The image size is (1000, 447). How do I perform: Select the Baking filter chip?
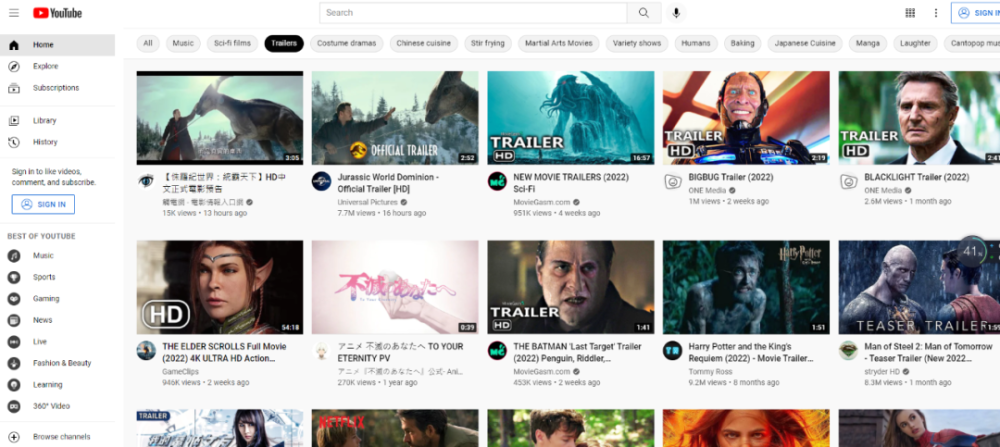coord(742,43)
